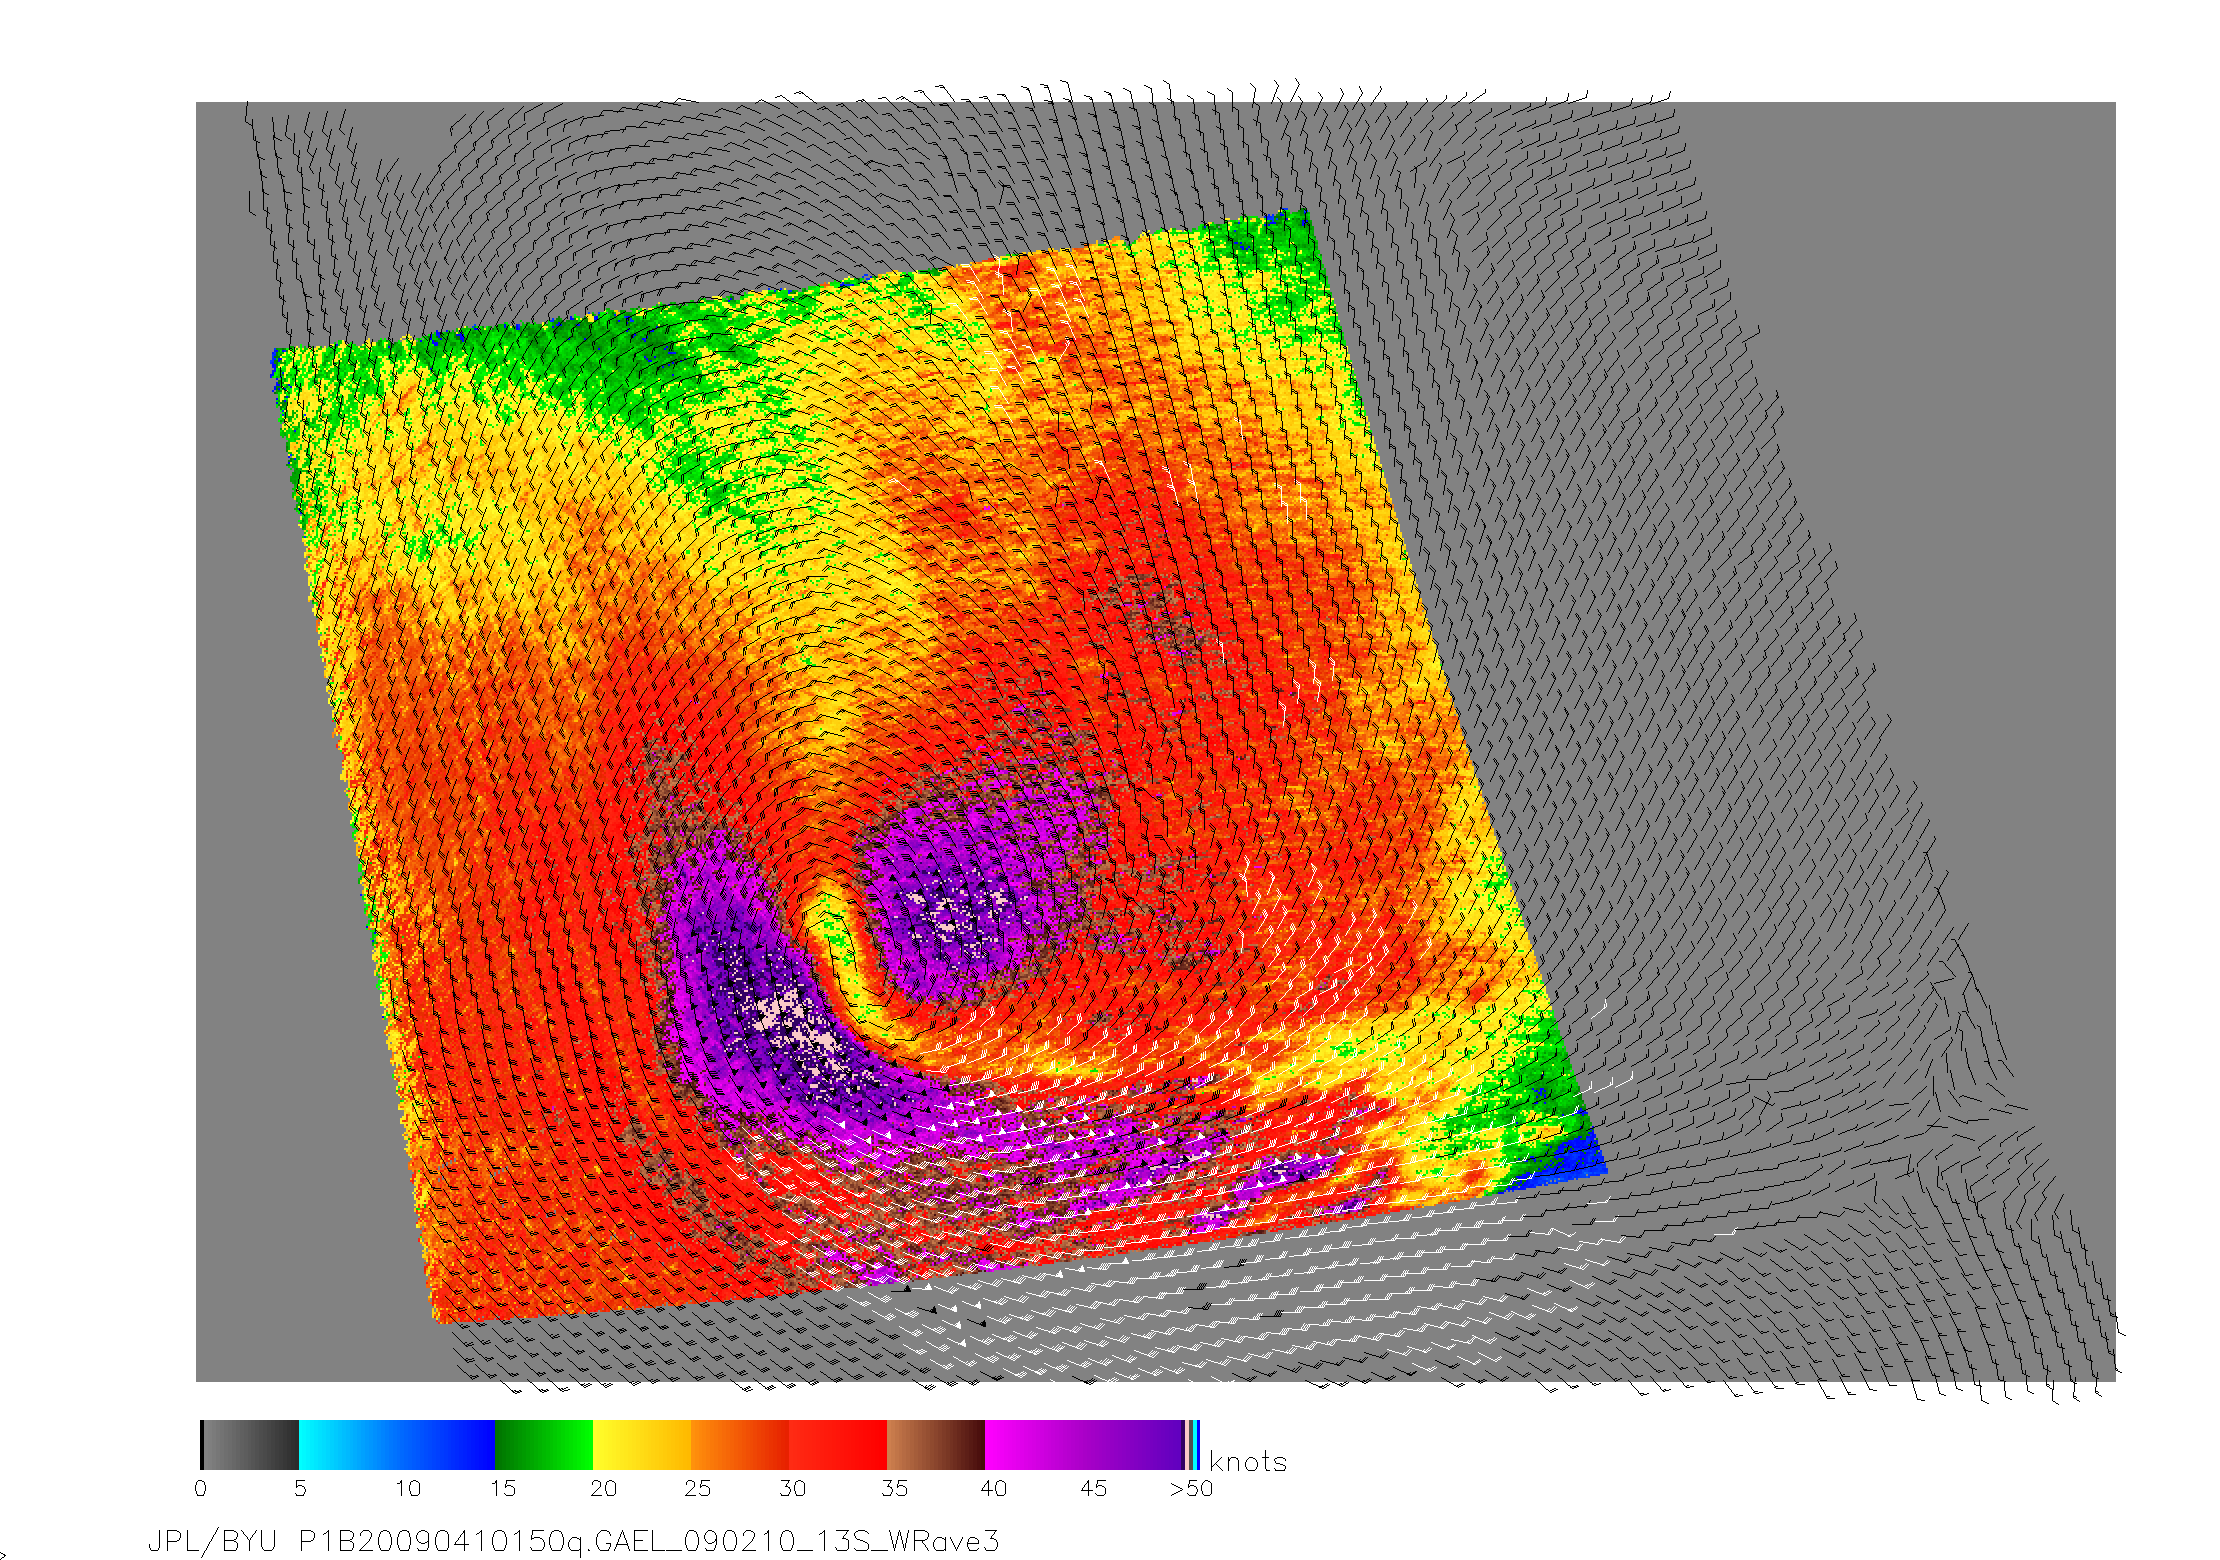
Task: Click the green 15-20 knots legend segment
Action: 544,1445
